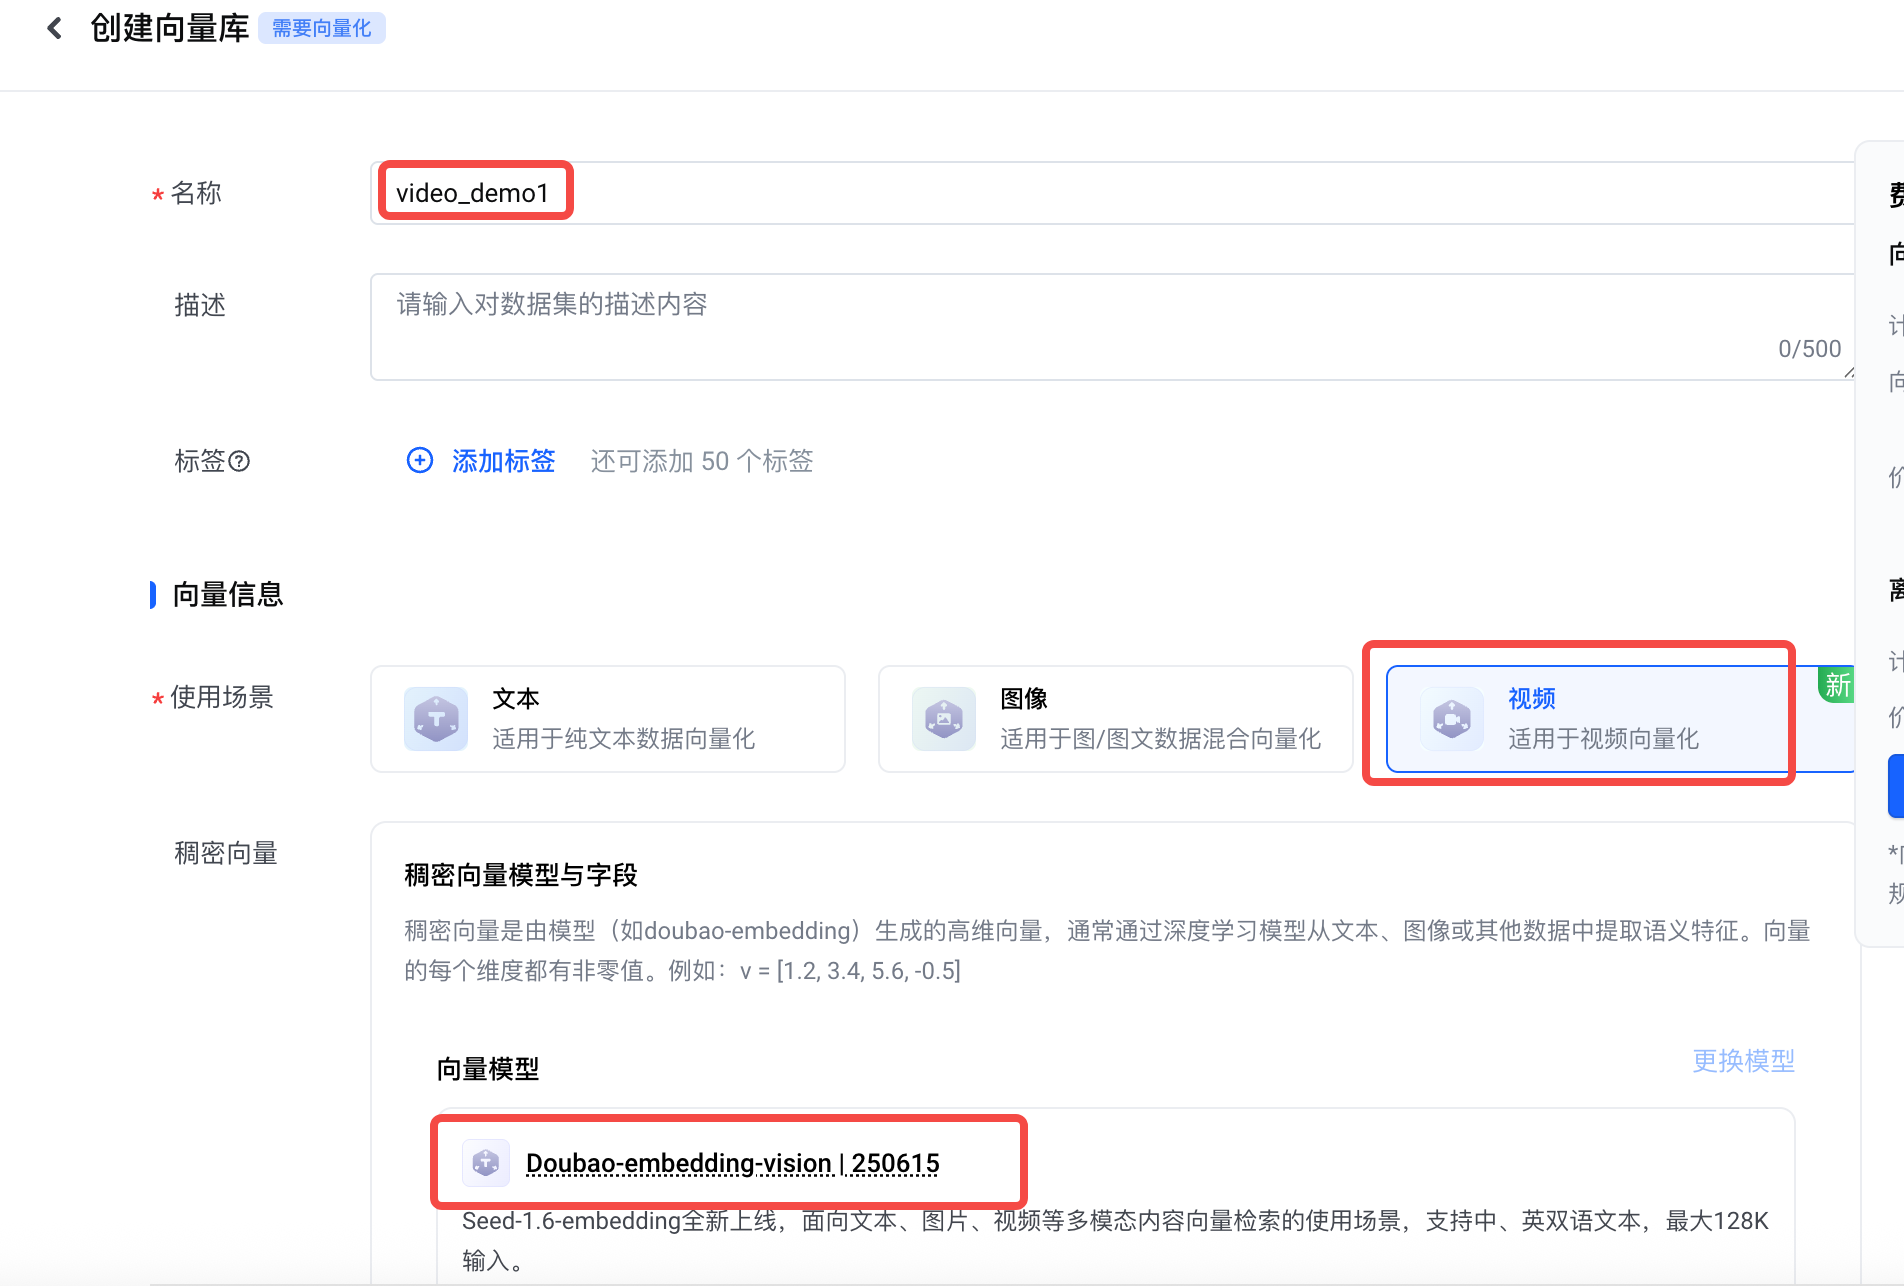The width and height of the screenshot is (1904, 1286).
Task: Click 添加标签 link
Action: coord(503,460)
